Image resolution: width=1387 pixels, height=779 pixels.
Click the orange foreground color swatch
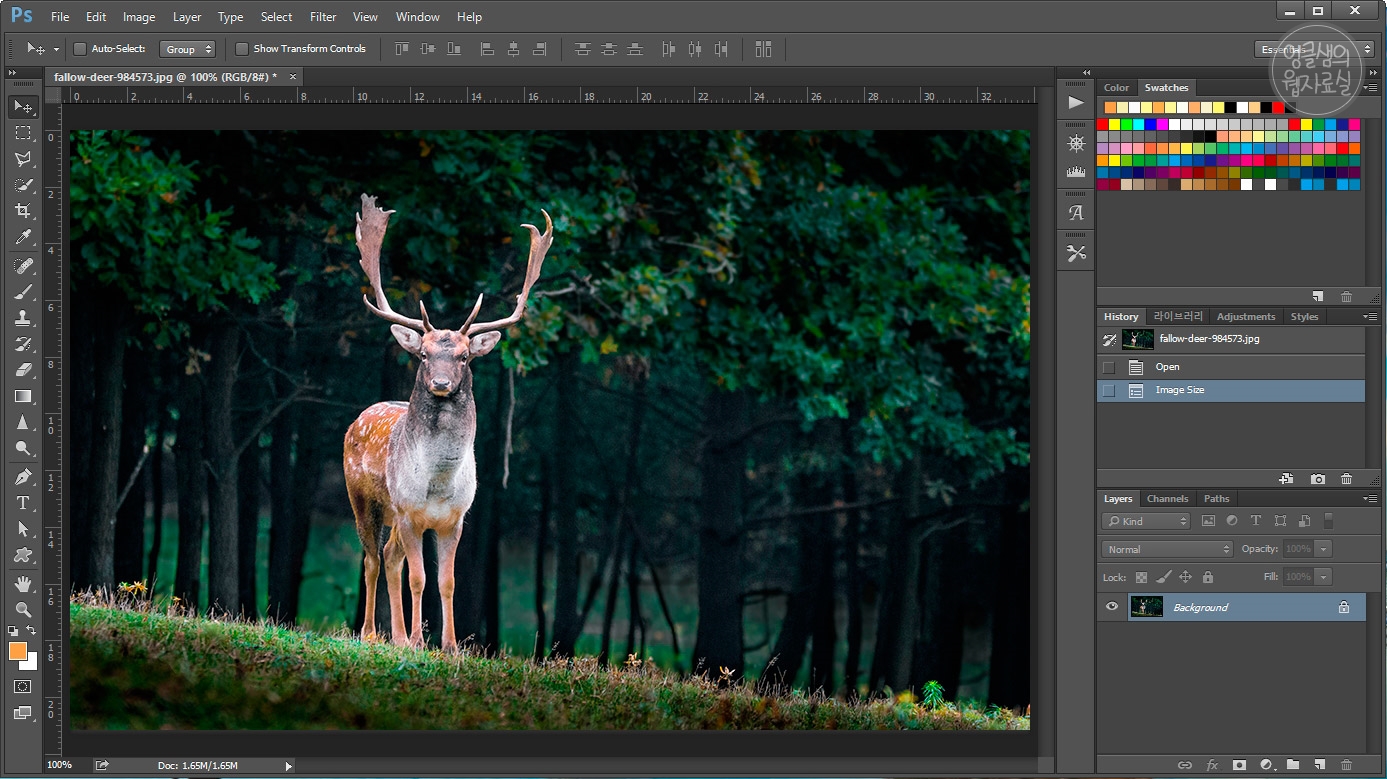(17, 651)
